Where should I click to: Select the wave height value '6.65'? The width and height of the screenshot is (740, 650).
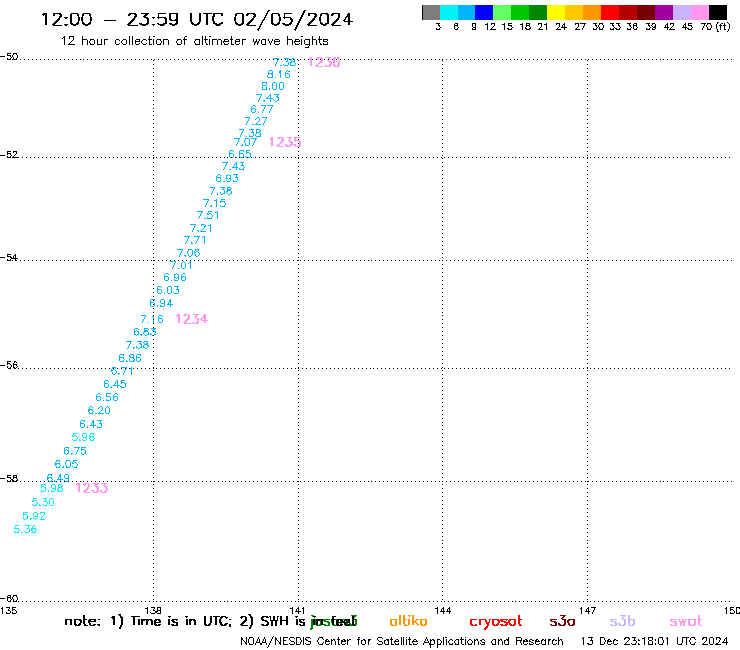[240, 154]
